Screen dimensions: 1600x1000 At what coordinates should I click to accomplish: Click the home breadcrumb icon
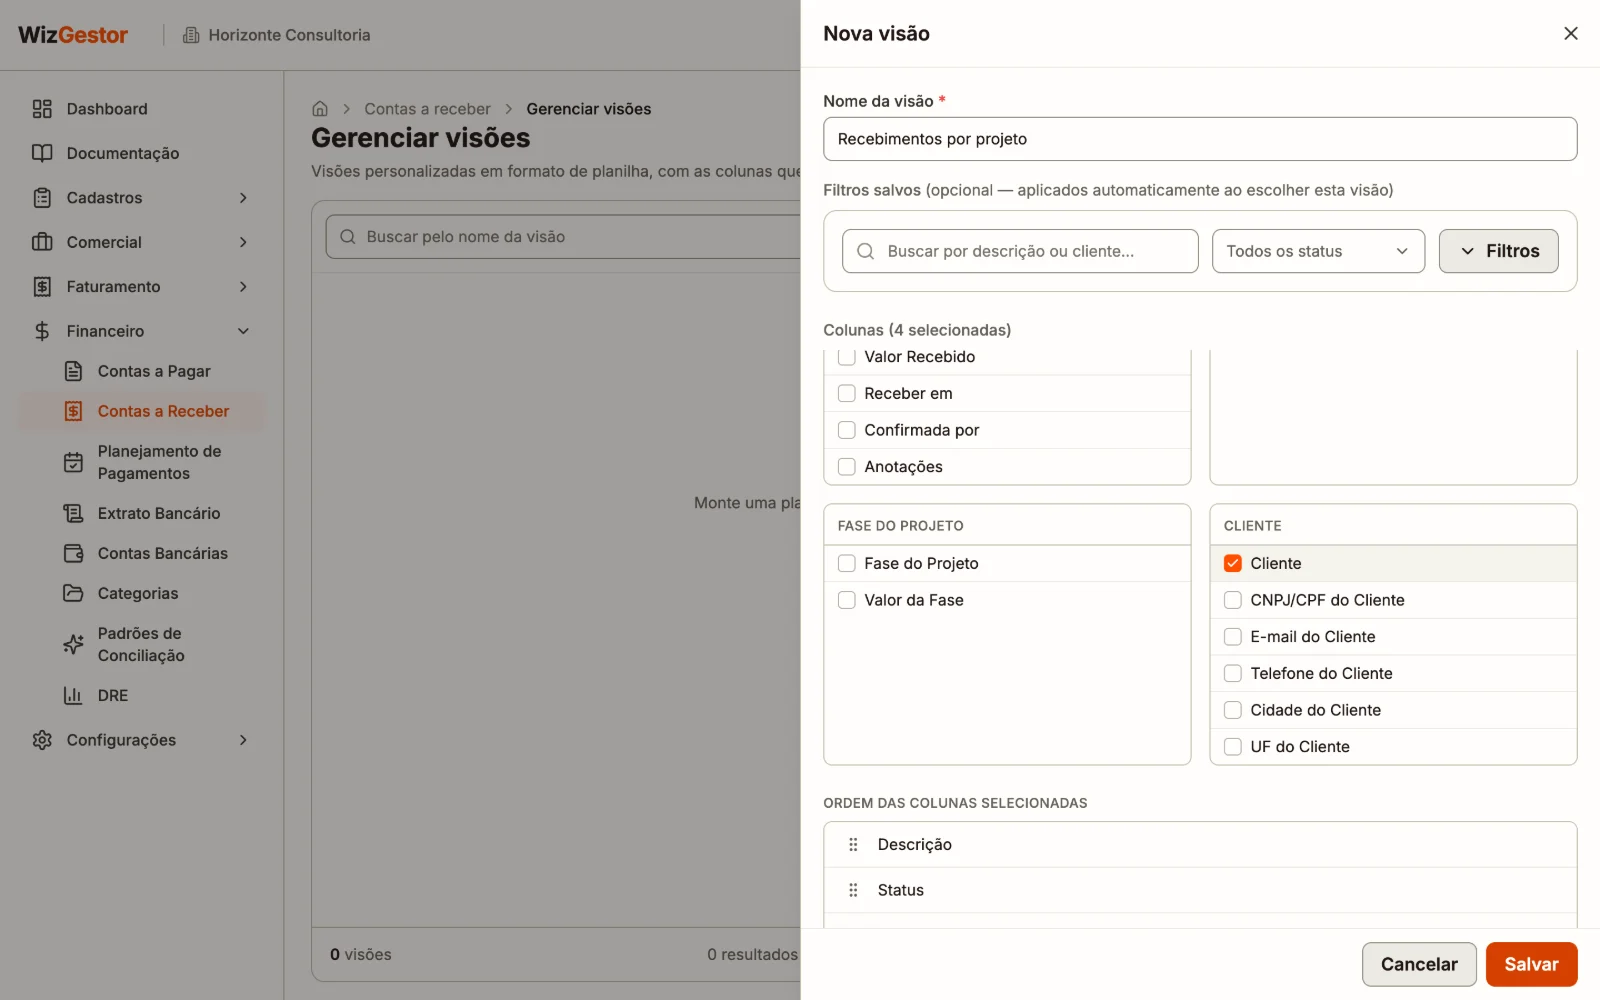tap(320, 109)
